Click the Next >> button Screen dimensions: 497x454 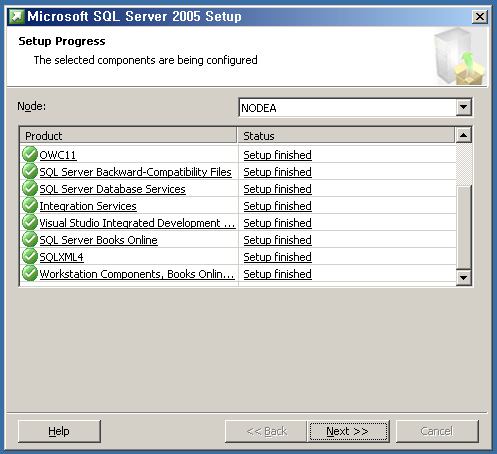348,431
